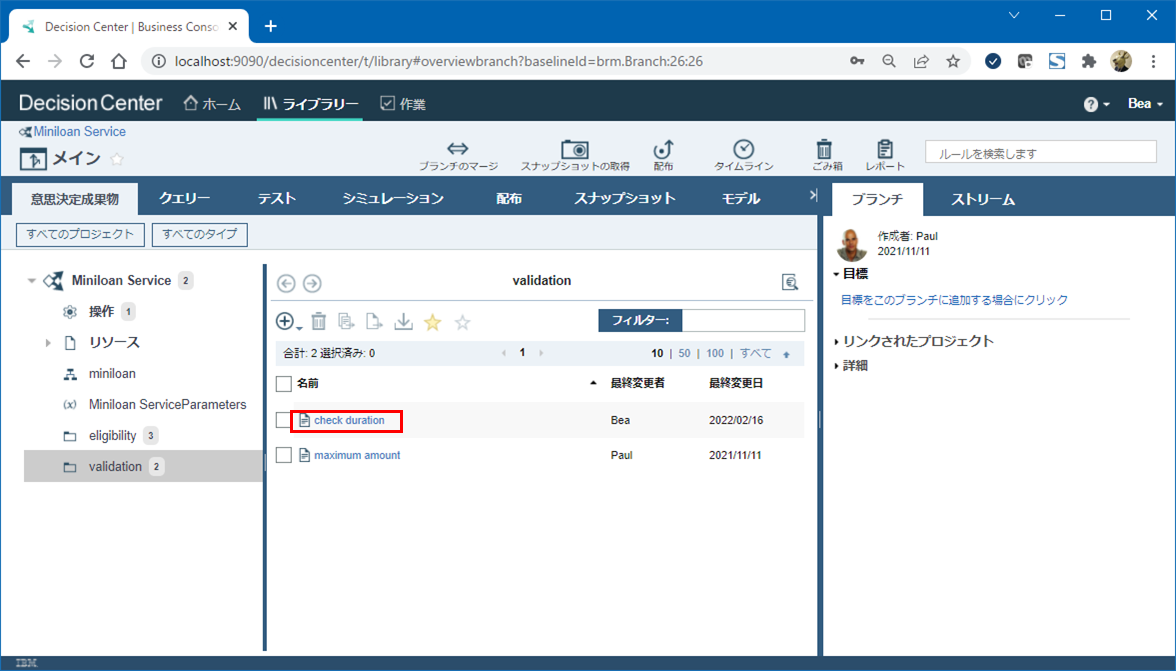Image resolution: width=1176 pixels, height=671 pixels.
Task: Check the box for maximum amount
Action: [284, 455]
